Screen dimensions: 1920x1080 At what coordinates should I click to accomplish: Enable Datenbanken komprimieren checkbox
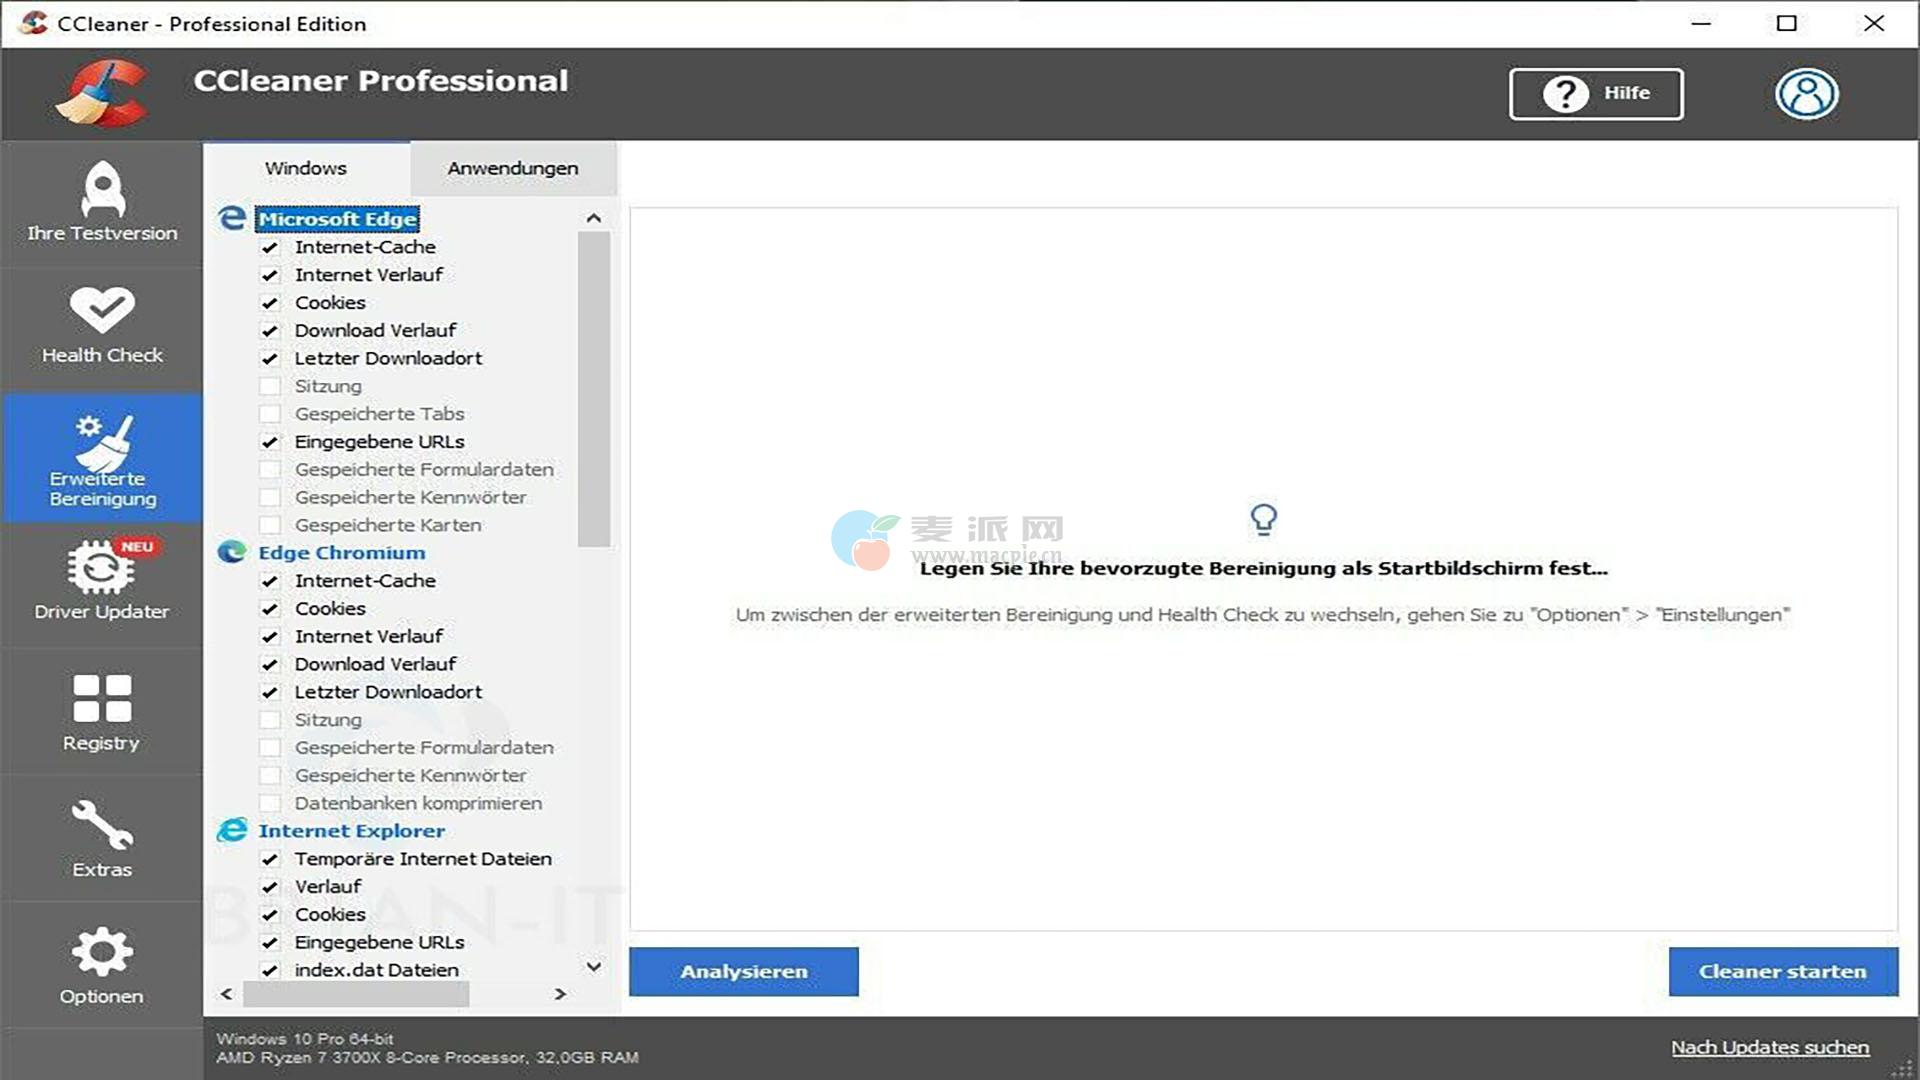(269, 803)
